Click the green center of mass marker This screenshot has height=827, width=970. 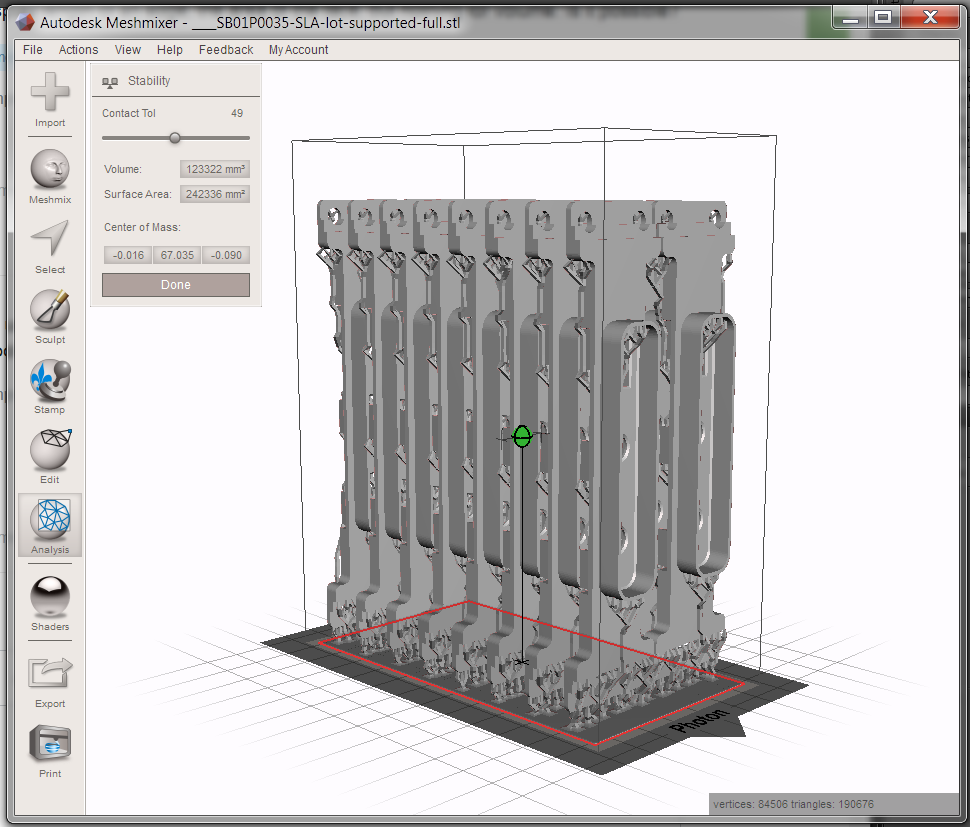click(521, 436)
